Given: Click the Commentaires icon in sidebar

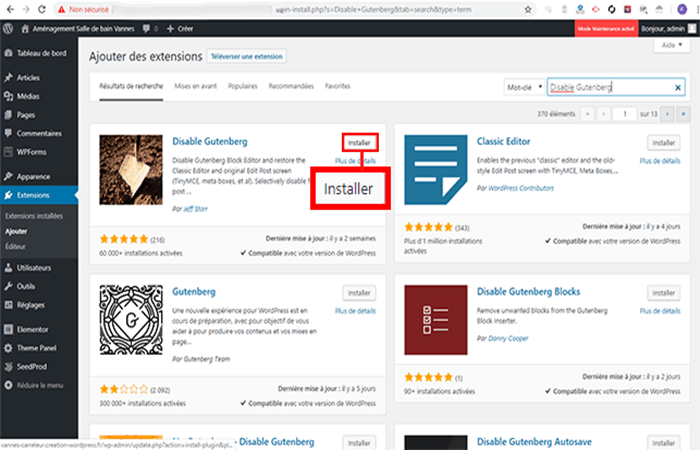Looking at the screenshot, I should point(8,133).
